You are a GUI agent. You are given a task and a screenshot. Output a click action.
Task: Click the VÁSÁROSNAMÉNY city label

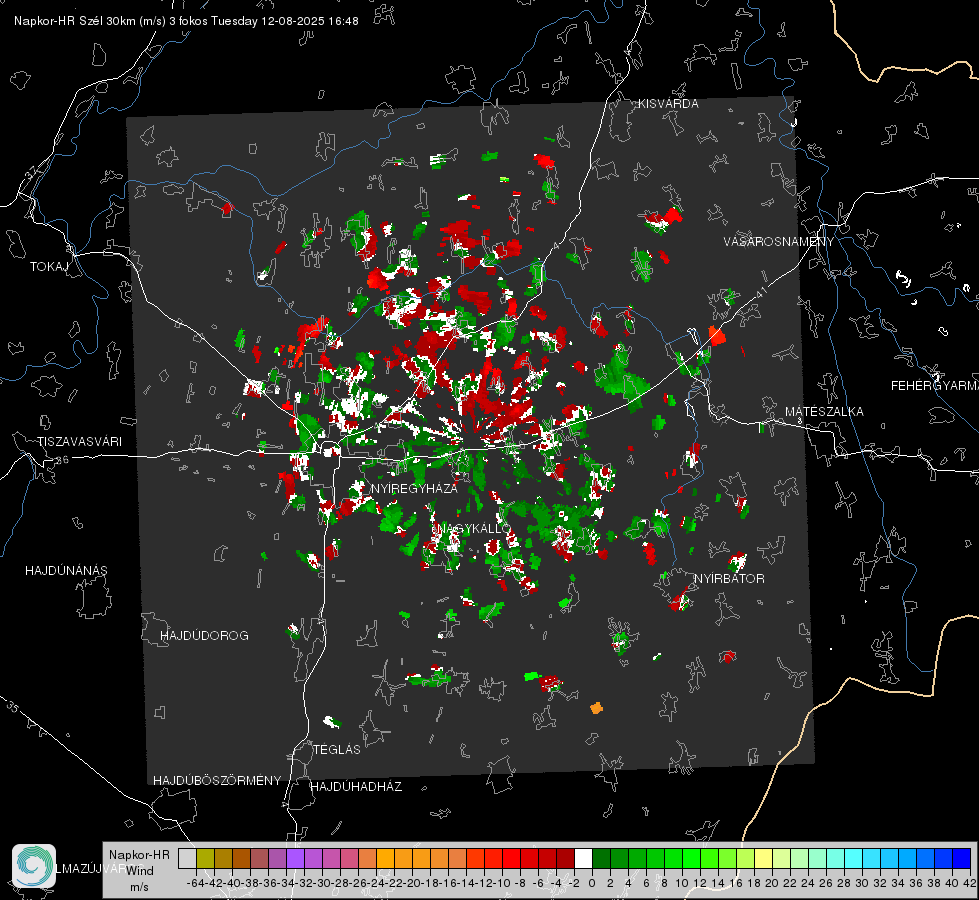point(779,242)
